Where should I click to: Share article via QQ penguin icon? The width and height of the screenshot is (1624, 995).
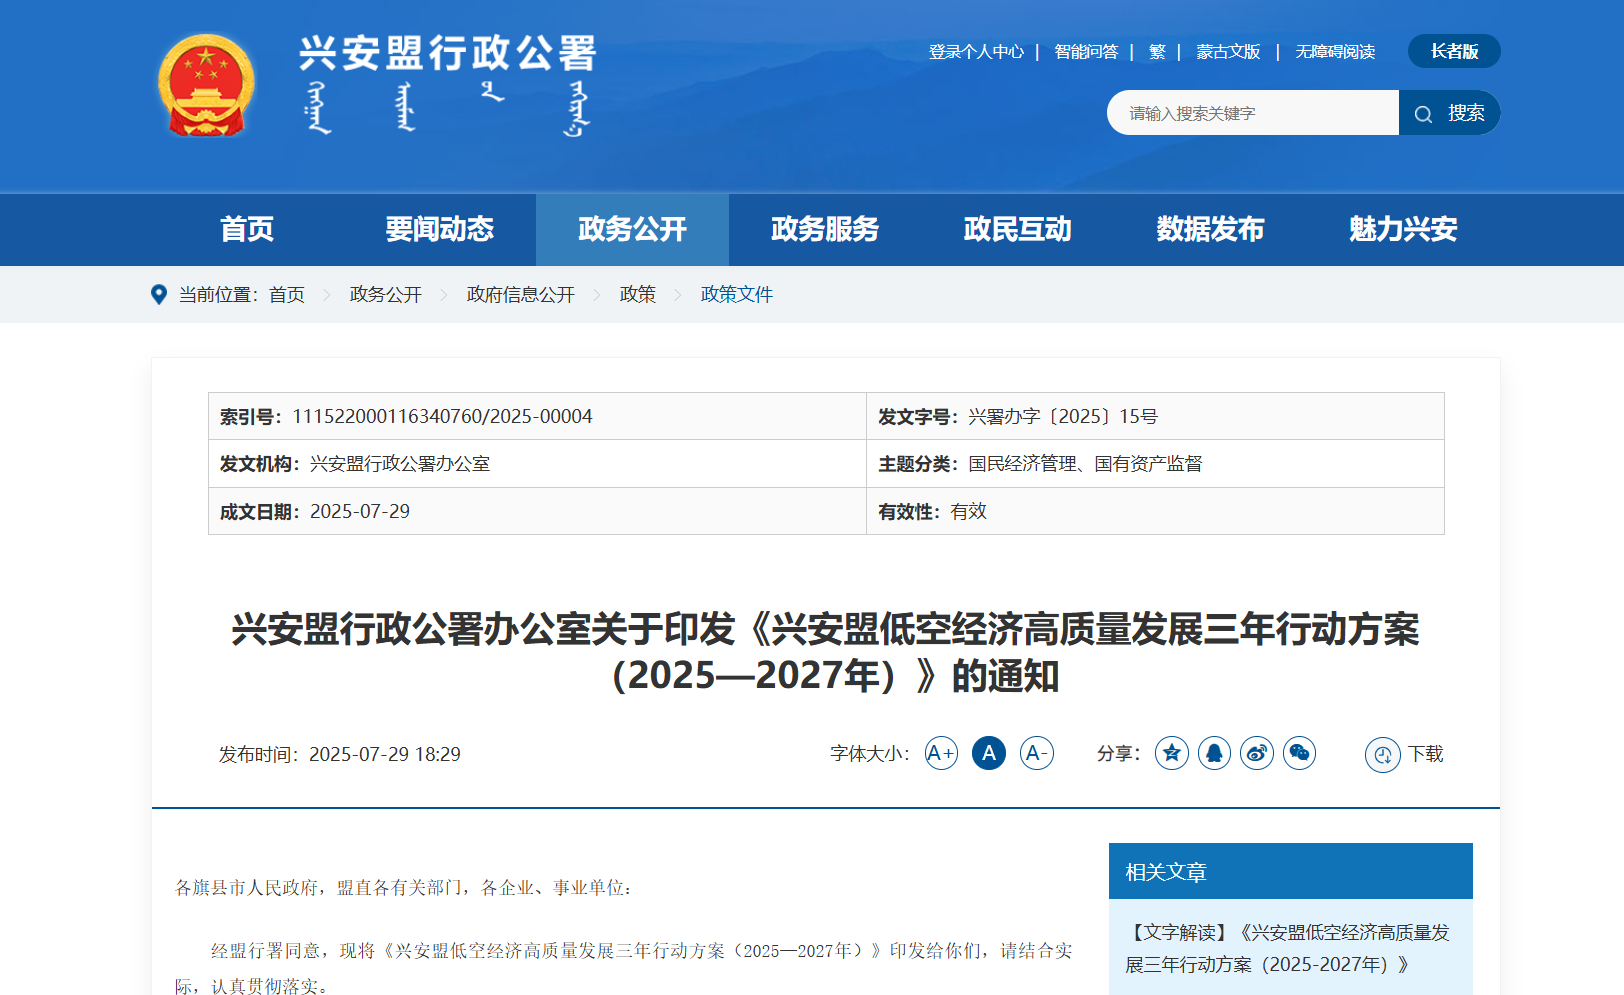(x=1214, y=753)
